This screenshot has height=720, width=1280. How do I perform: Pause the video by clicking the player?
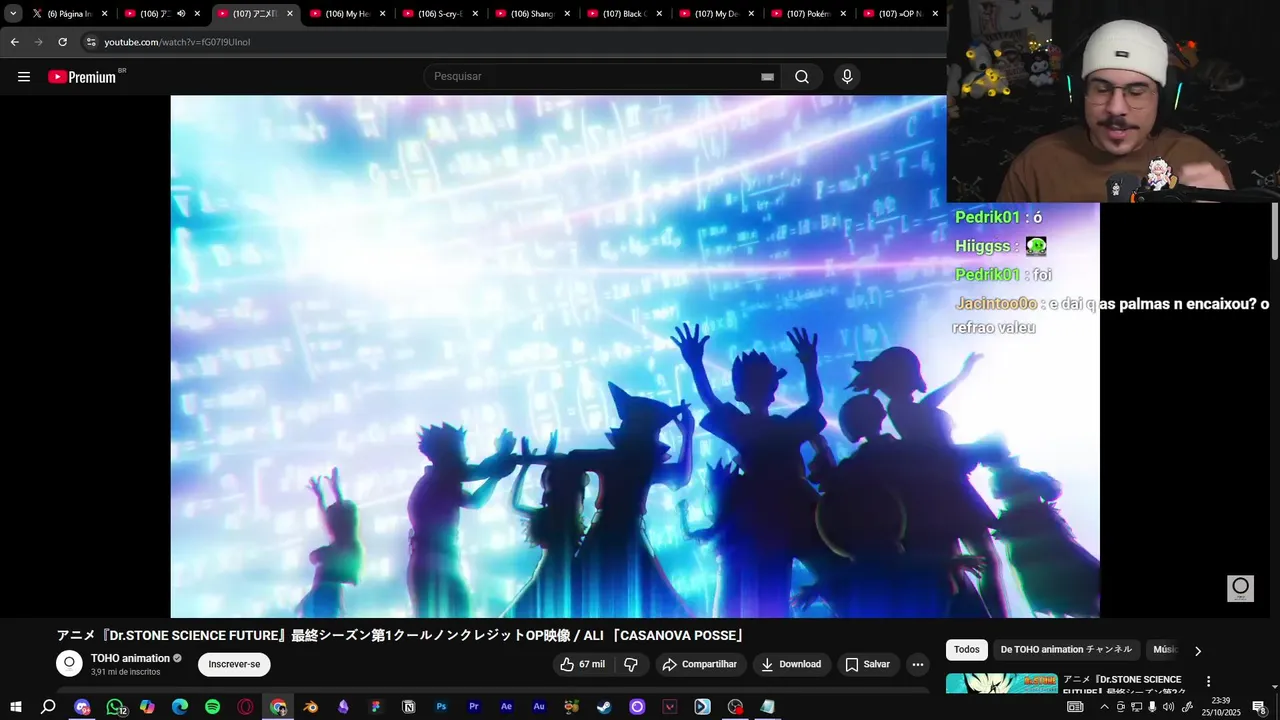(x=635, y=356)
